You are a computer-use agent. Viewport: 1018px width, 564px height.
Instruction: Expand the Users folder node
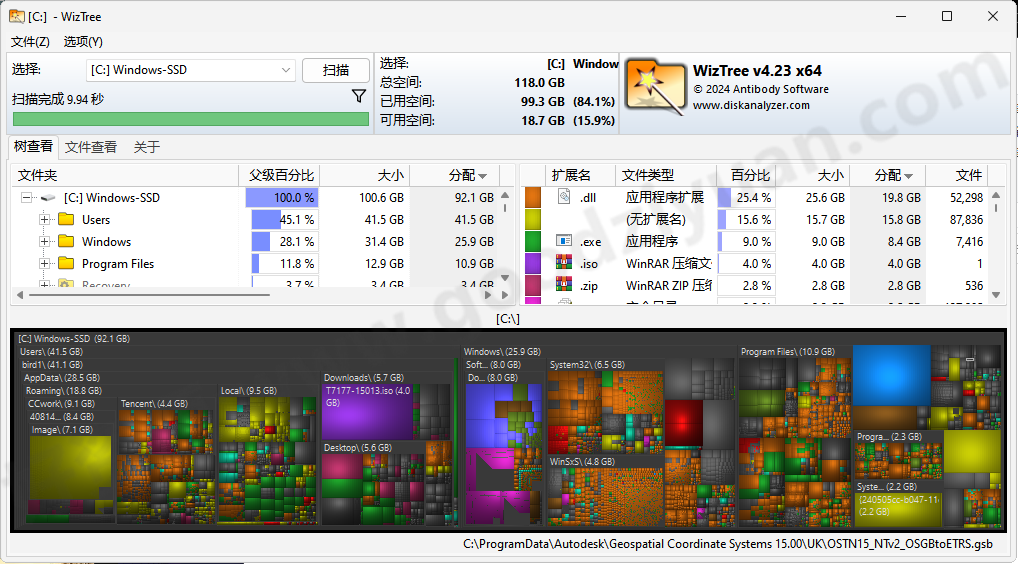coord(45,219)
